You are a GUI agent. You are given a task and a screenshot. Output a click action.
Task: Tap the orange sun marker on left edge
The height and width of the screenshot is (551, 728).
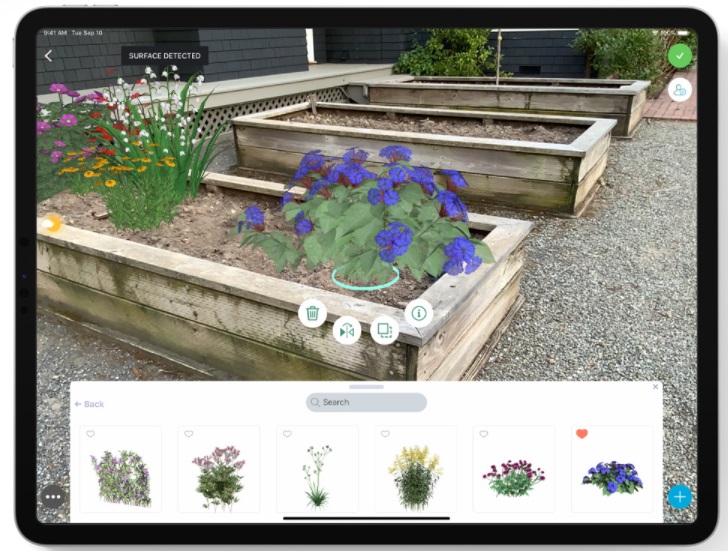point(51,224)
